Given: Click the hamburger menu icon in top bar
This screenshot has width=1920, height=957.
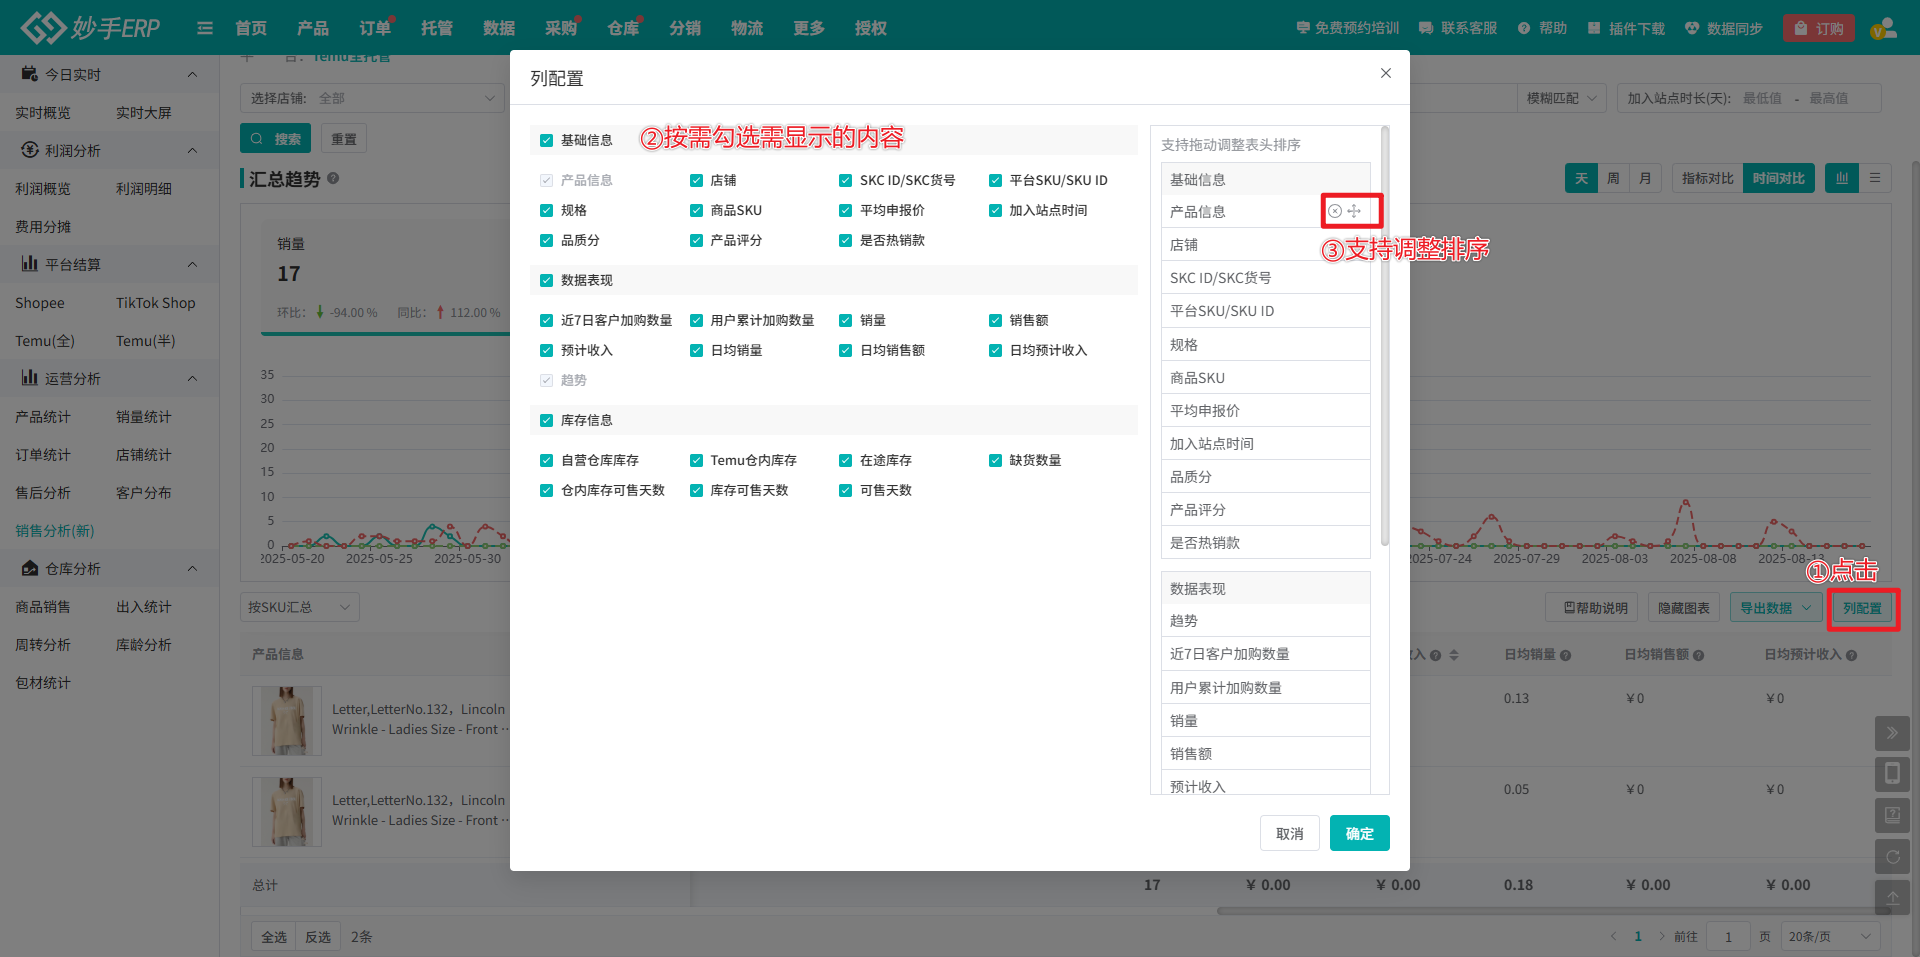Looking at the screenshot, I should tap(205, 28).
